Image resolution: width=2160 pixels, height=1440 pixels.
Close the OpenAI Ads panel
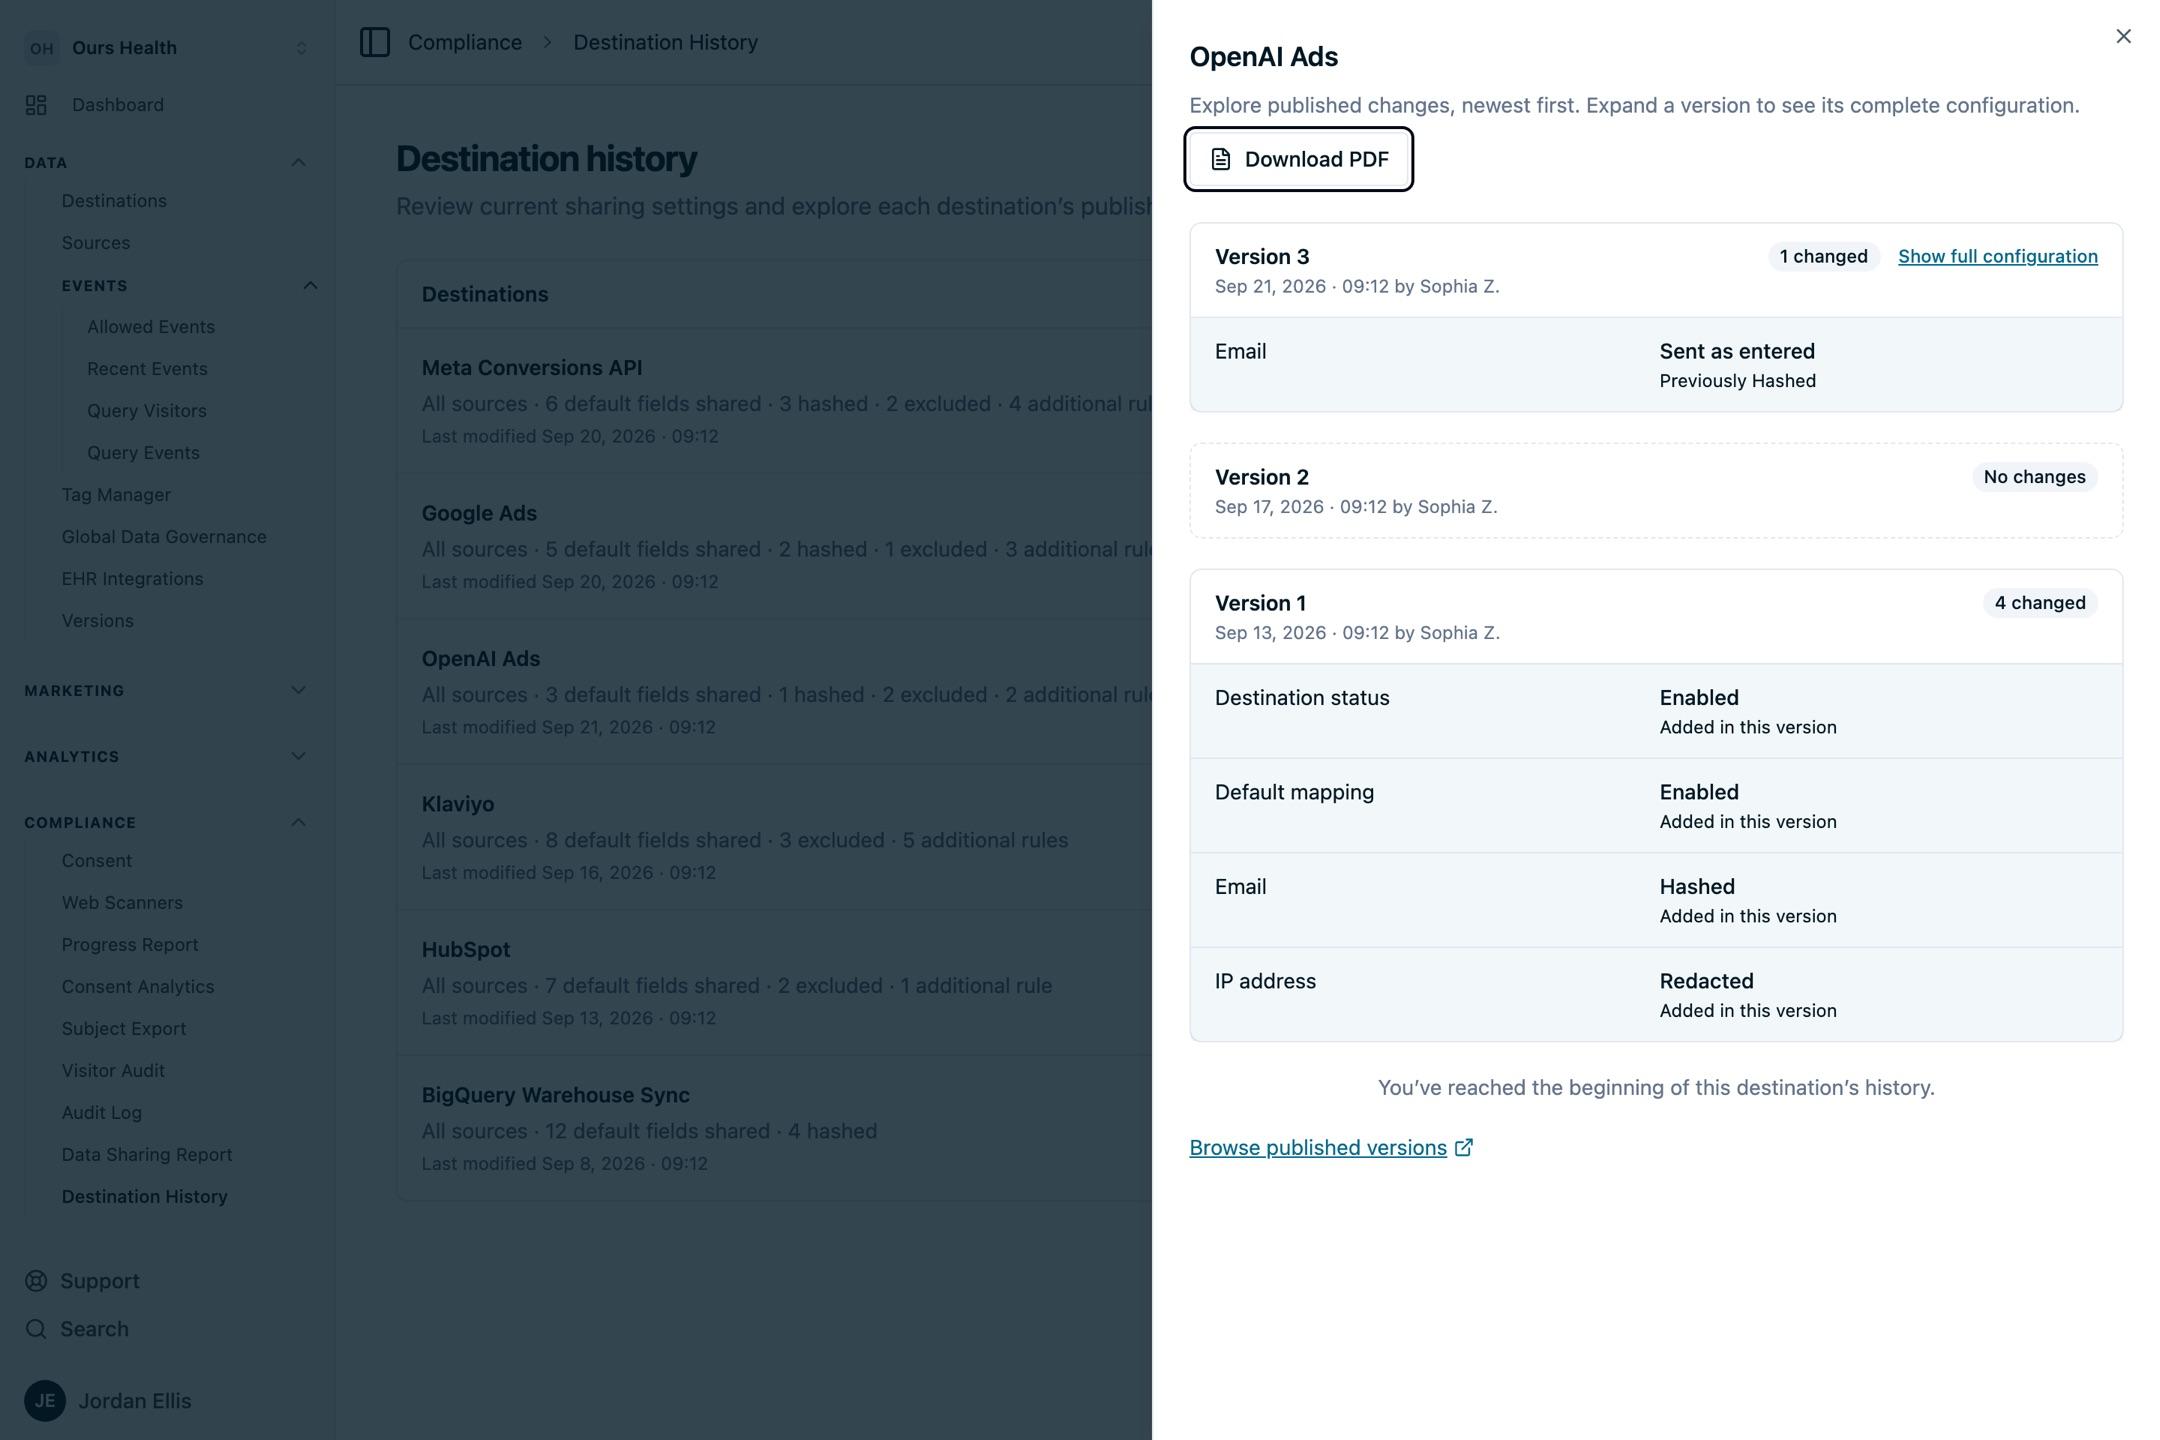click(x=2123, y=36)
